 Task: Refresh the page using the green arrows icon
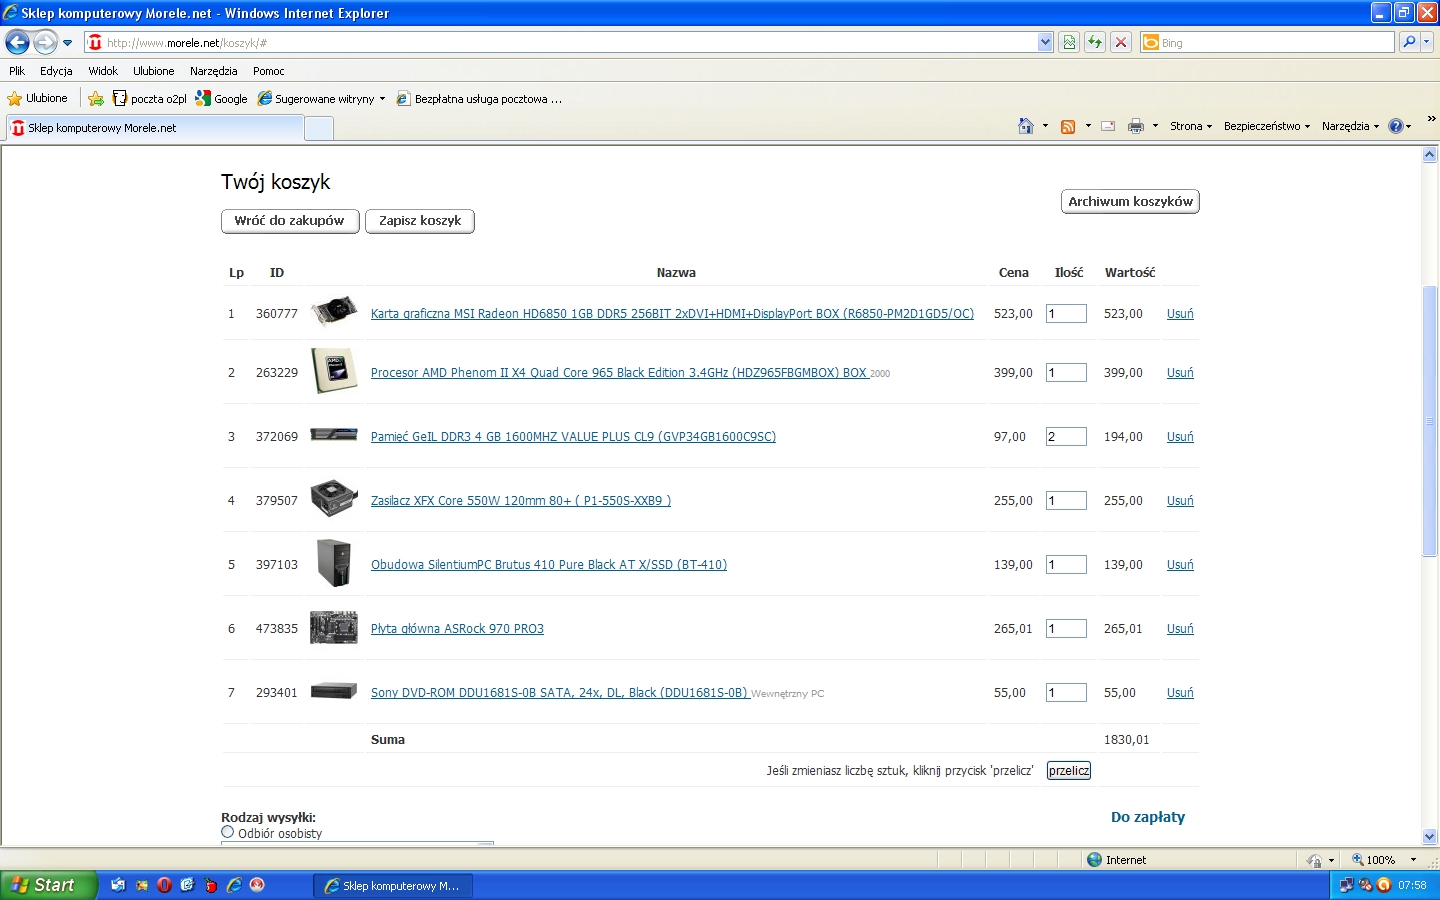pos(1095,42)
